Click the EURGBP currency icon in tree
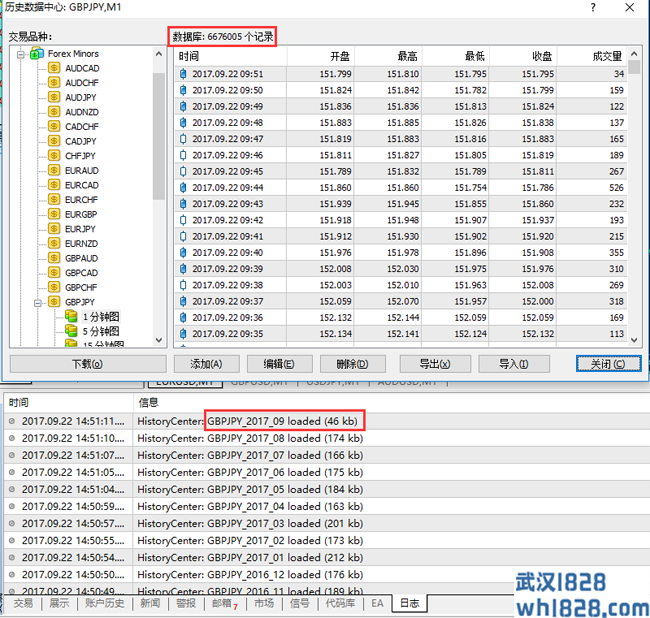650x618 pixels. click(54, 214)
